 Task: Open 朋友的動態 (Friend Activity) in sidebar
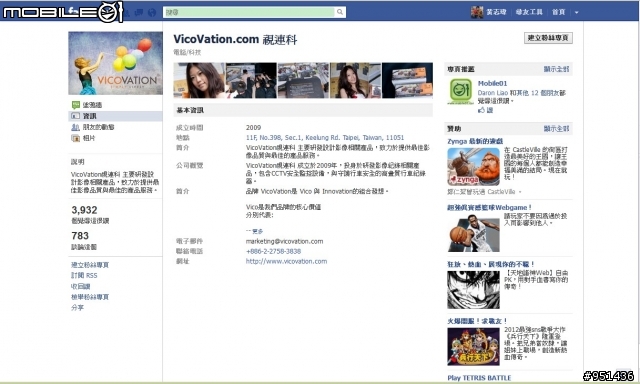(x=98, y=127)
